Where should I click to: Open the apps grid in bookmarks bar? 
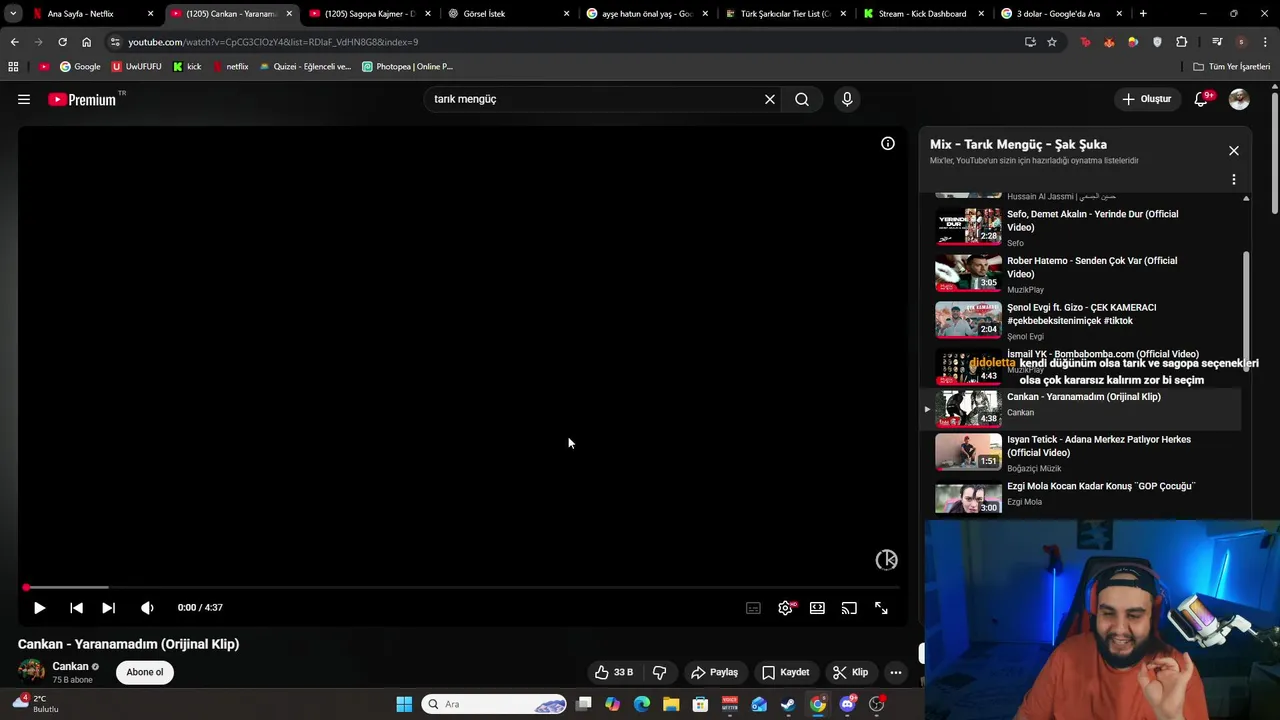[x=13, y=67]
